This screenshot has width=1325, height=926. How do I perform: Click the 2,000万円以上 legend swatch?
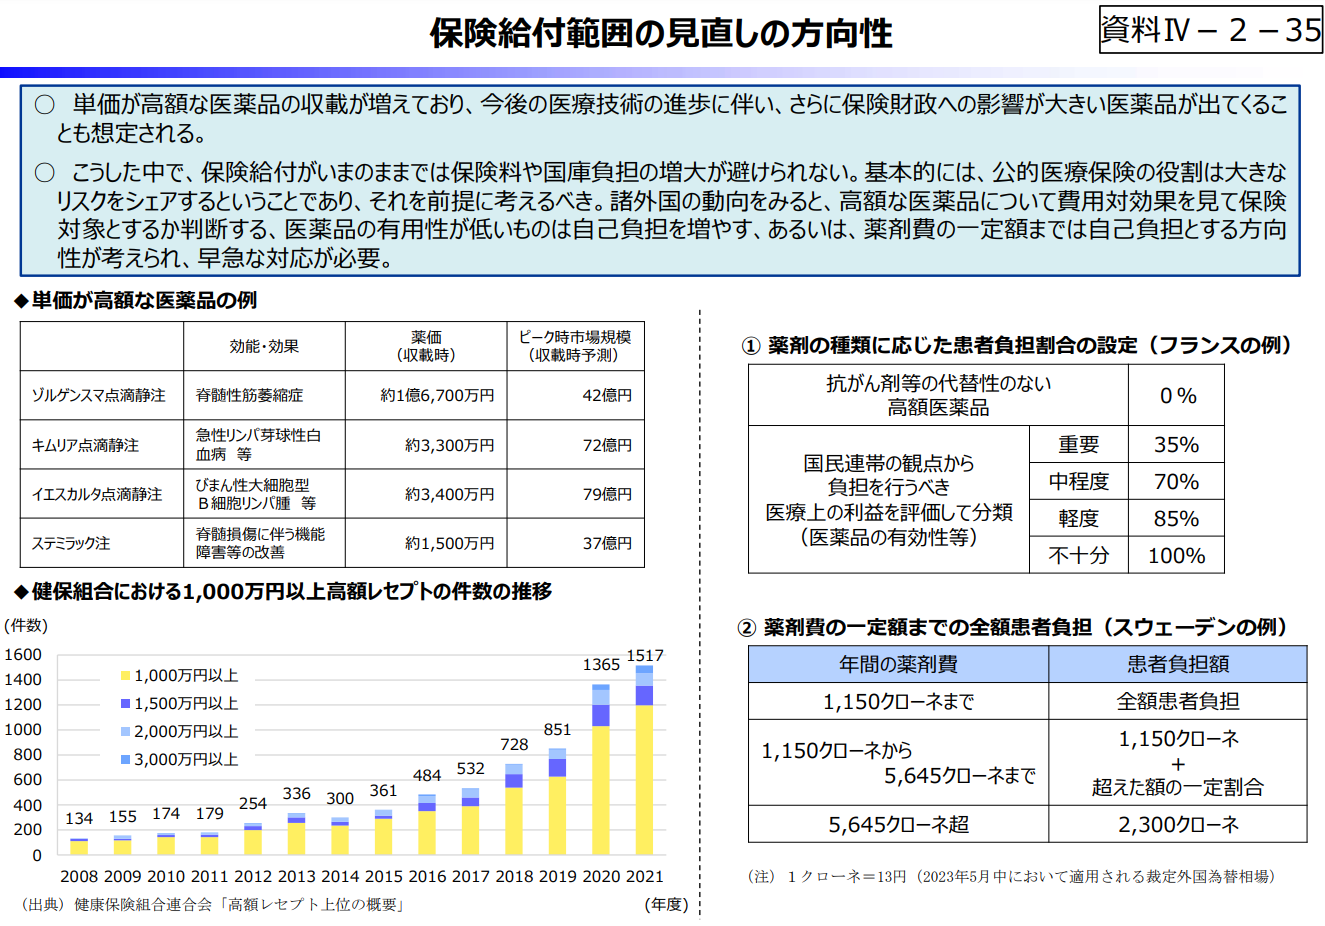point(125,732)
